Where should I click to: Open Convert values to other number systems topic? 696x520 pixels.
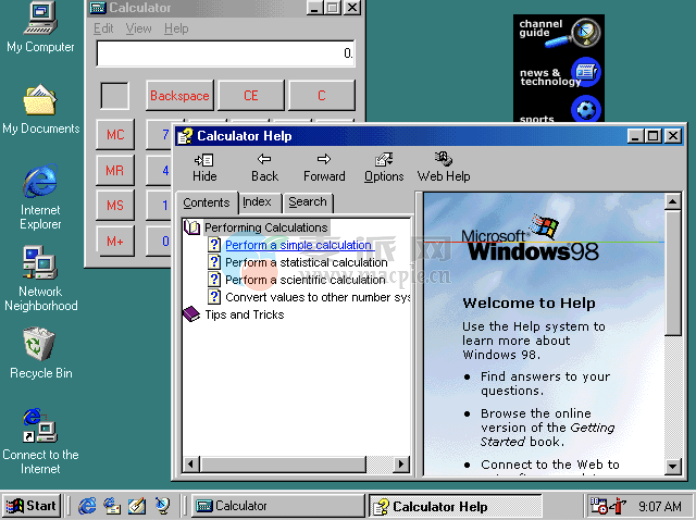pyautogui.click(x=317, y=297)
